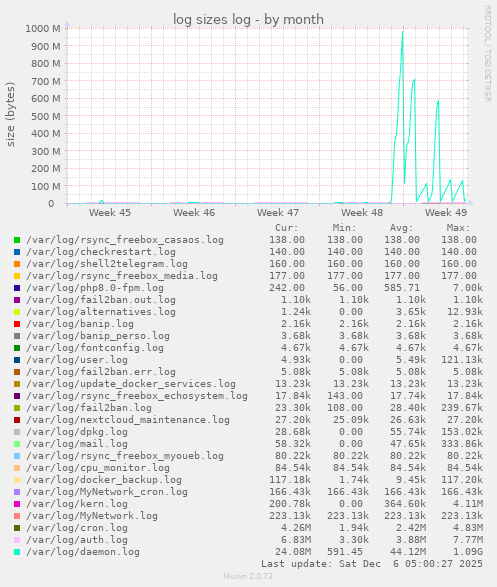Click the cyan swatch for daemon.log
The height and width of the screenshot is (587, 497).
coord(17,552)
